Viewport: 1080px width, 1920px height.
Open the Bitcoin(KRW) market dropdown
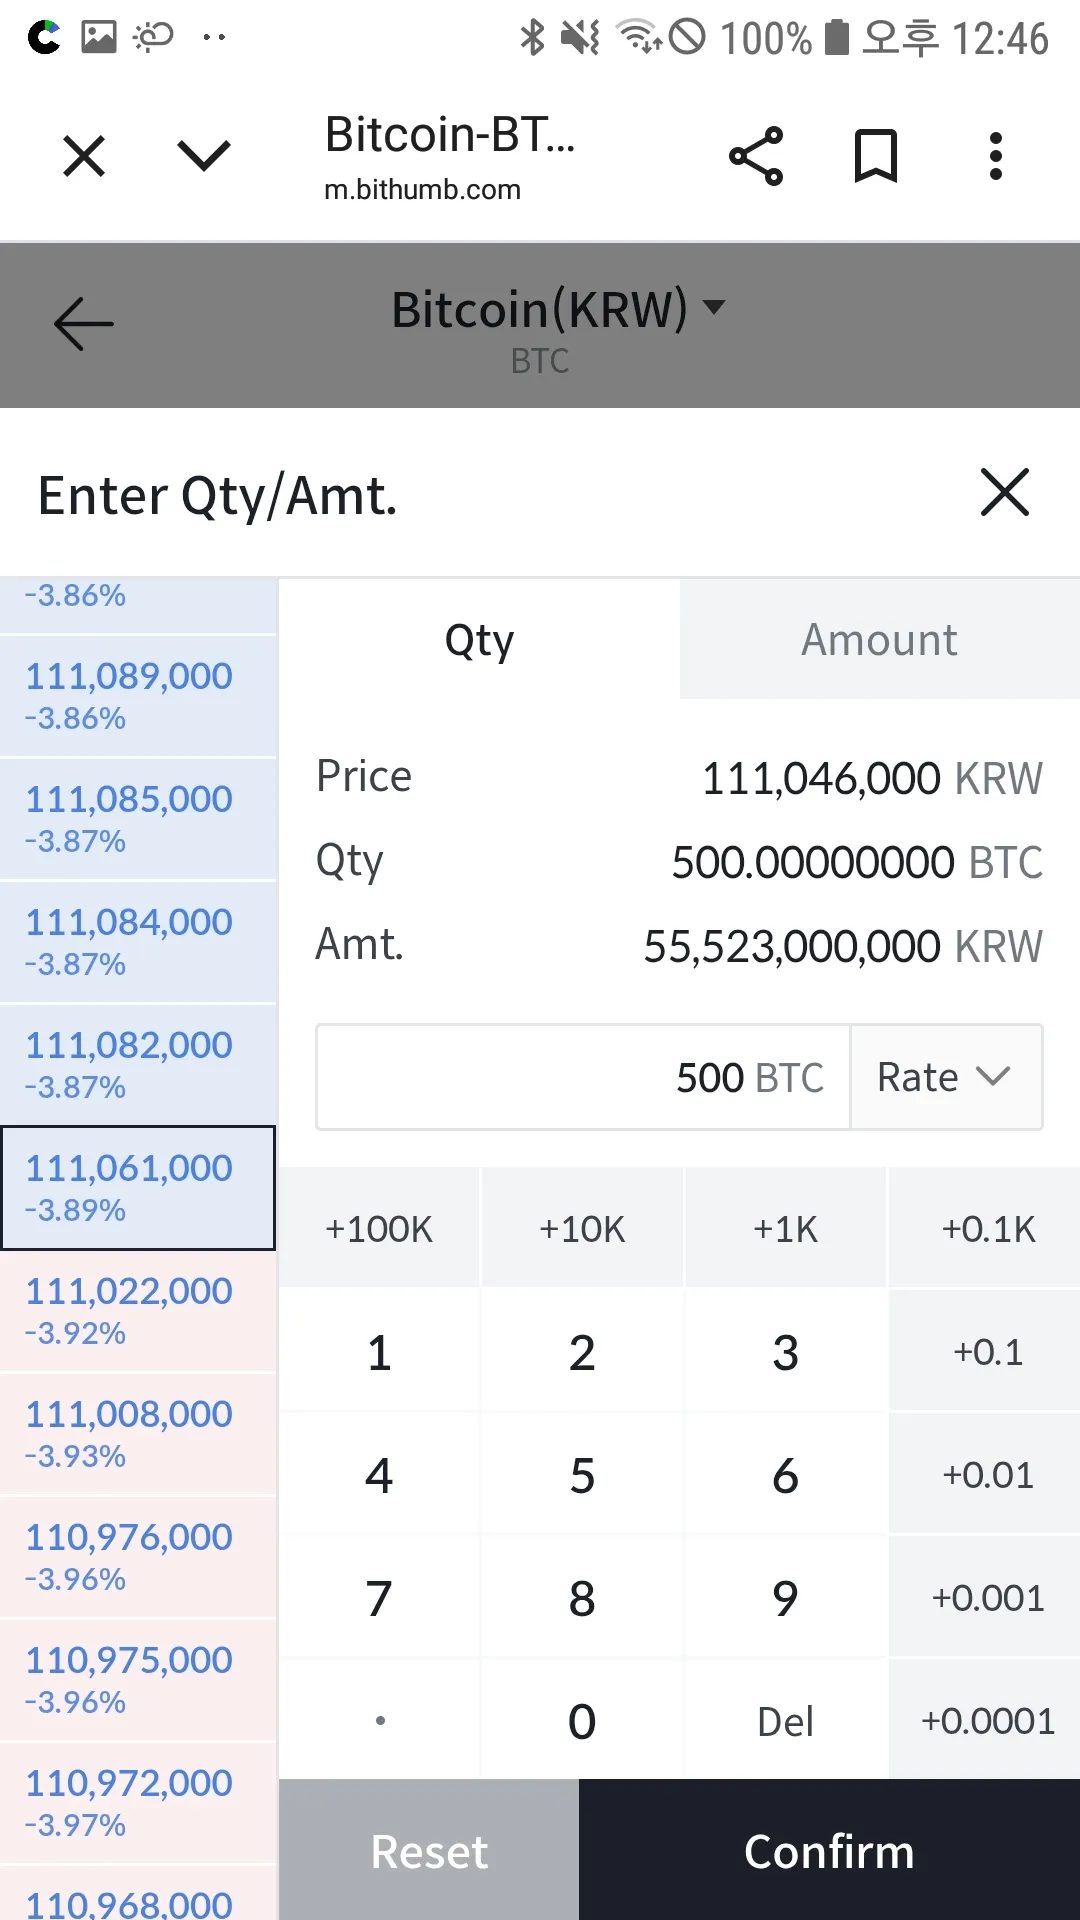point(556,310)
